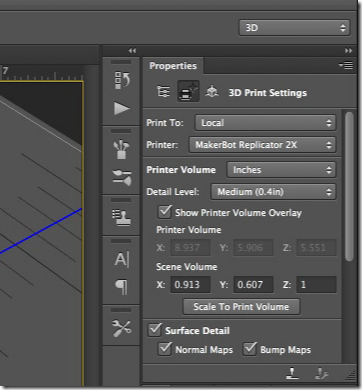Image resolution: width=362 pixels, height=390 pixels.
Task: Select the 3D Print Settings icon
Action: click(188, 92)
